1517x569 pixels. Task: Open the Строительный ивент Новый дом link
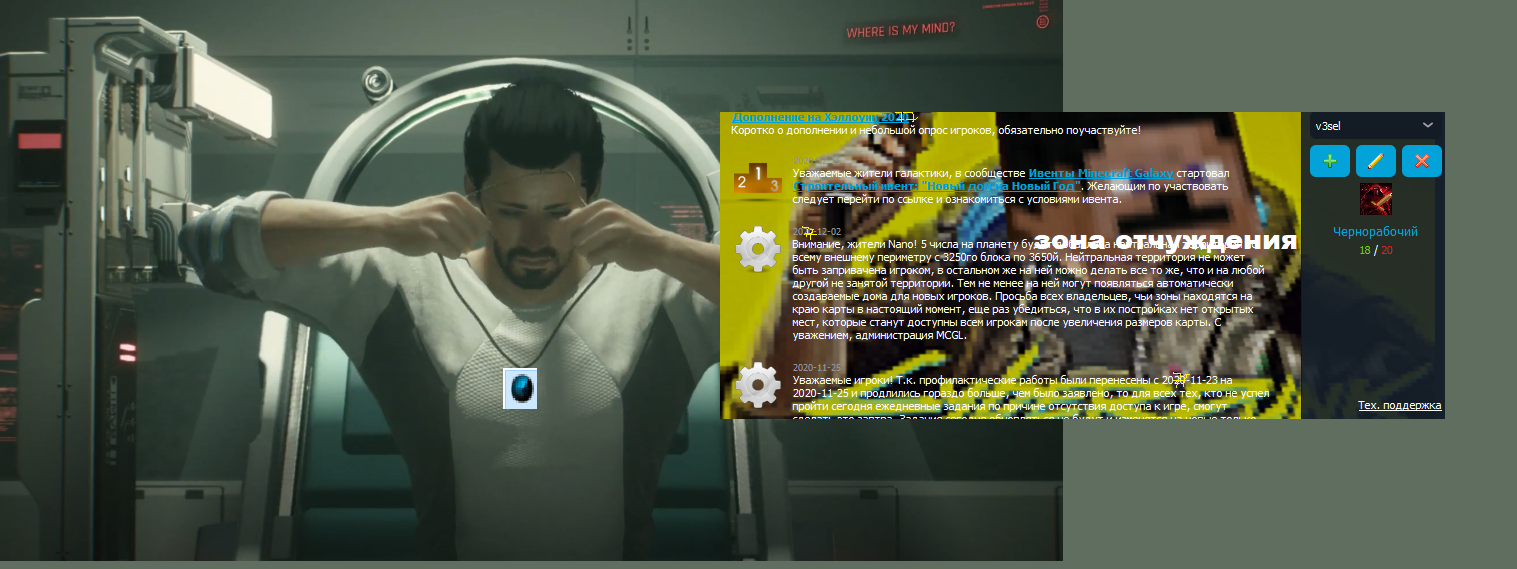tap(937, 186)
